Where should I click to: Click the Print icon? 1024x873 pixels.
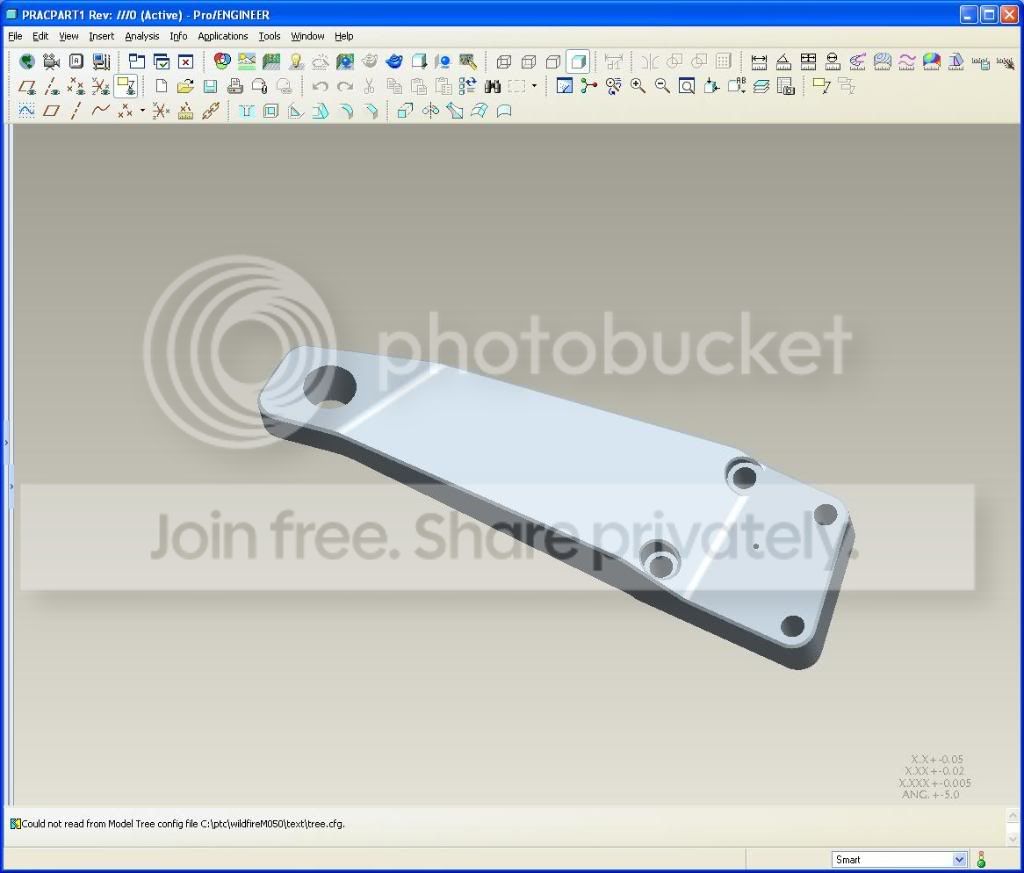234,86
